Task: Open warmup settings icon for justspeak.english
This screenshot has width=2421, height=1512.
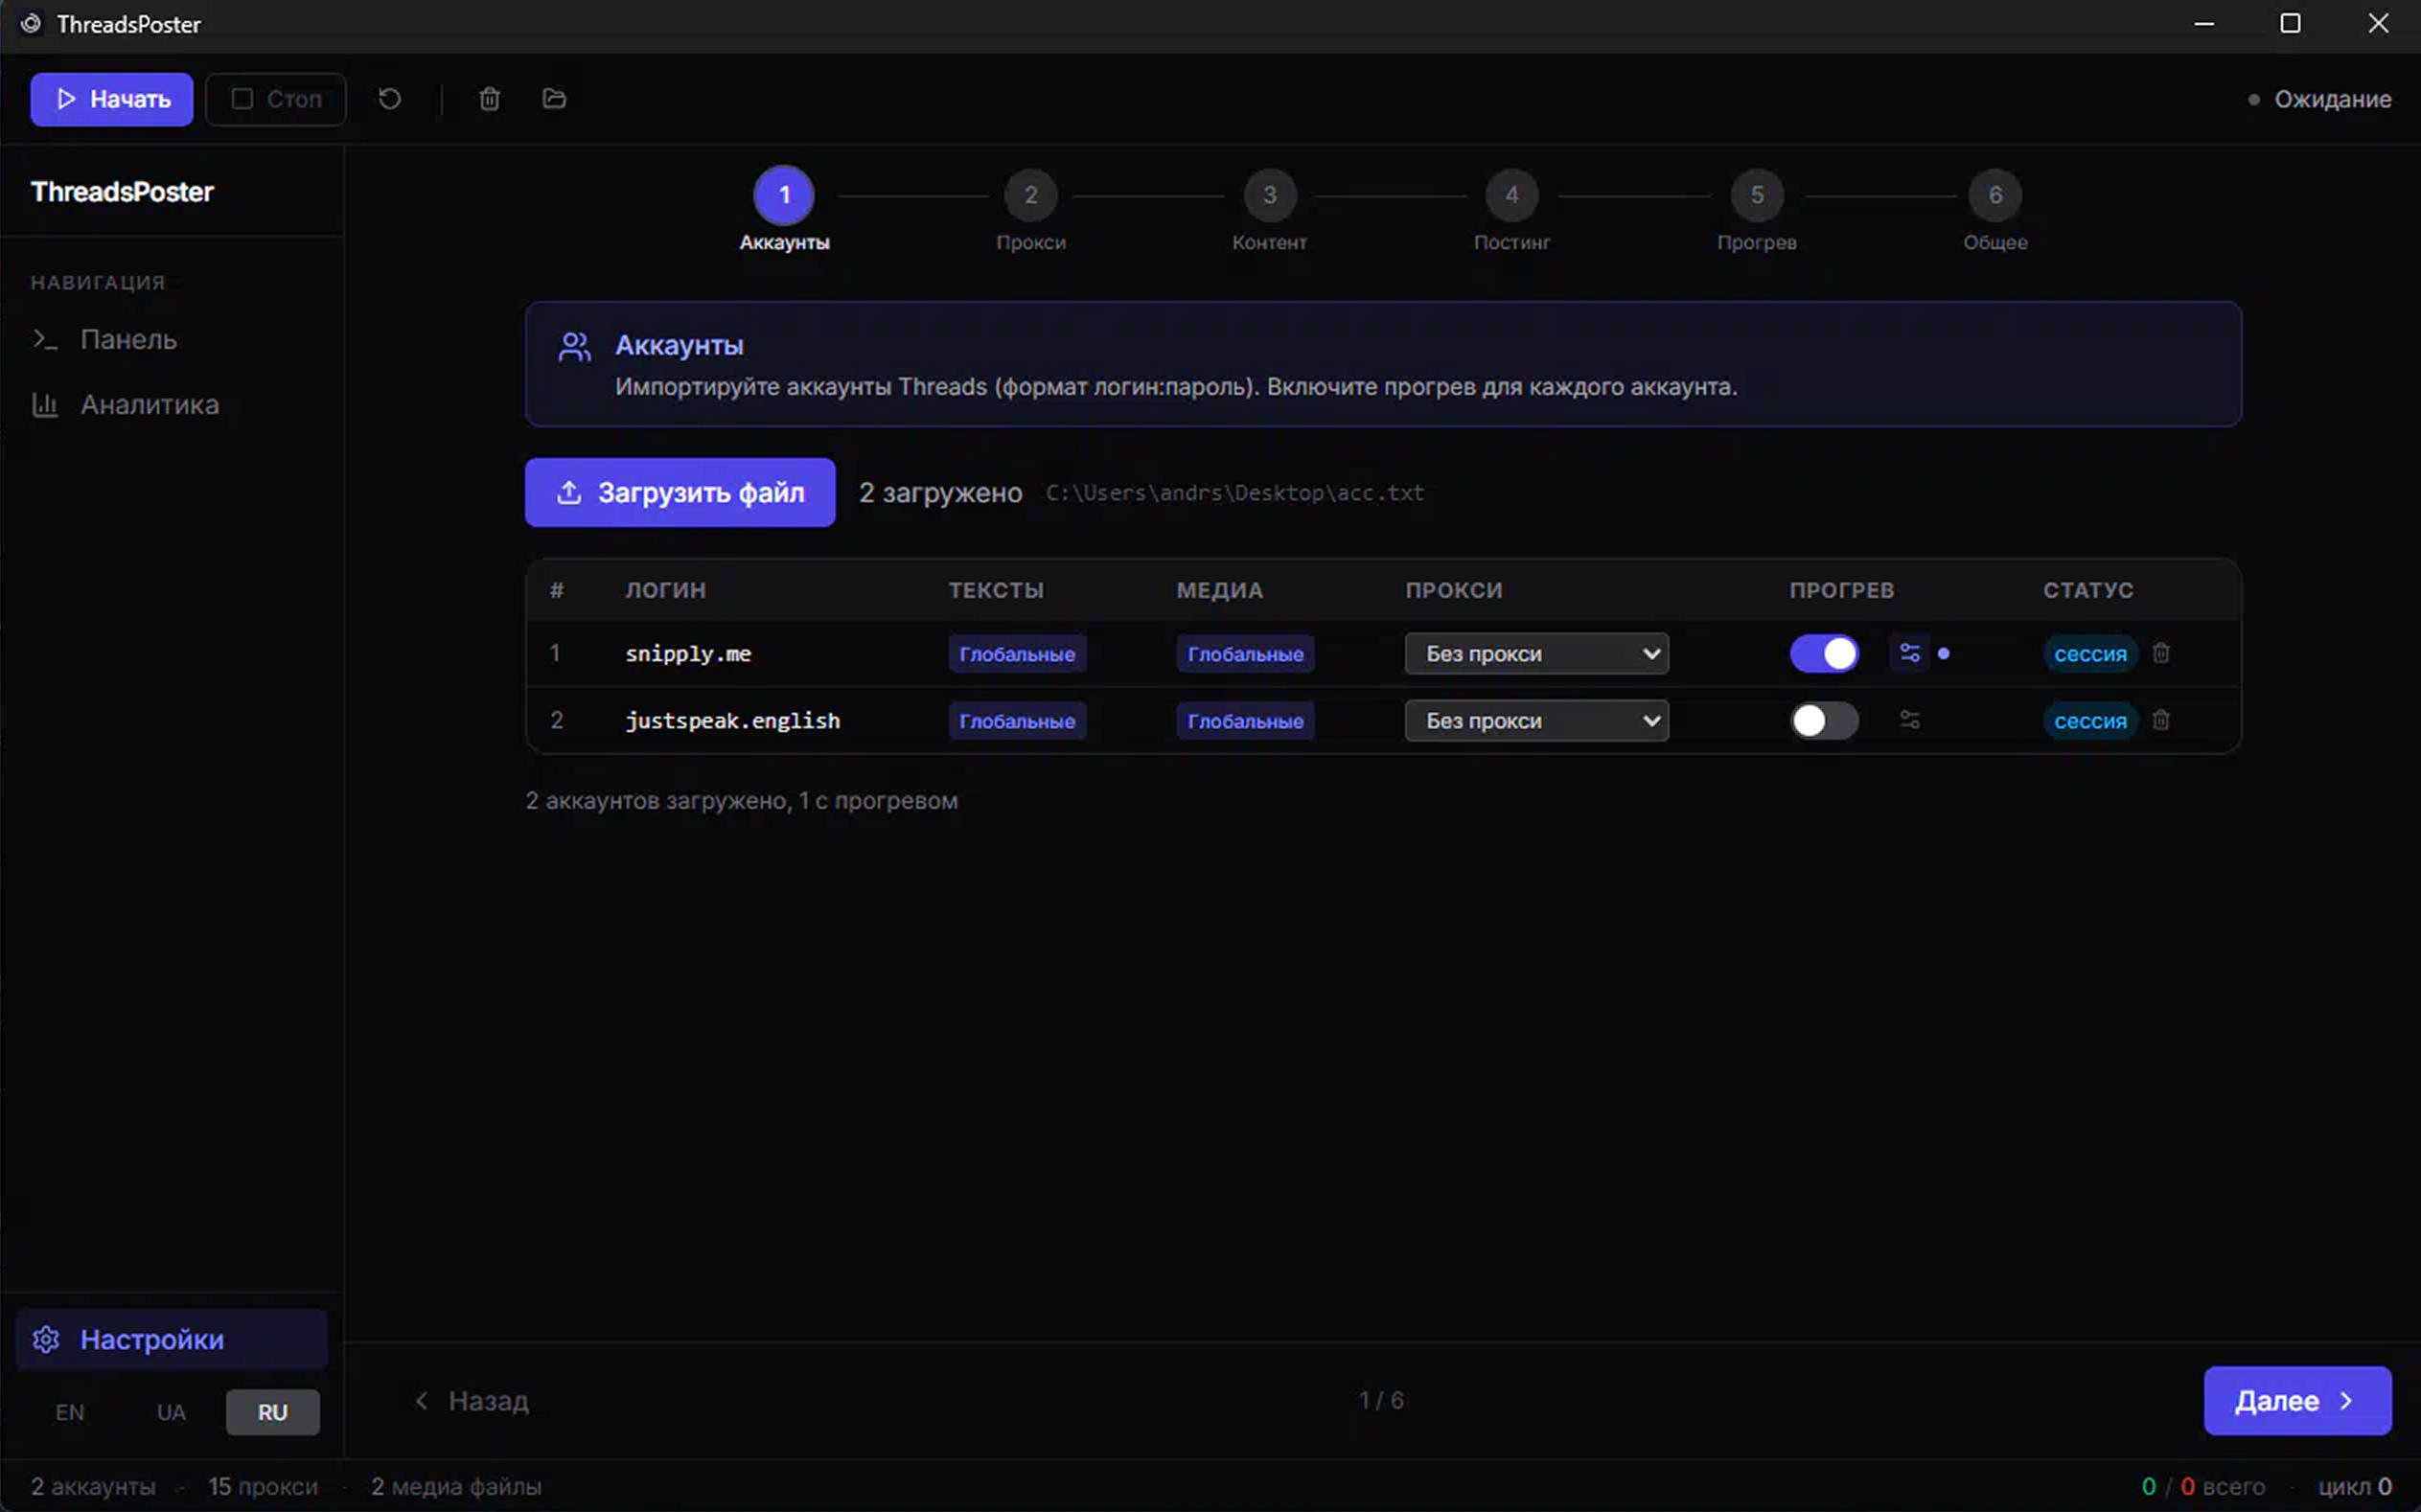Action: pyautogui.click(x=1911, y=720)
